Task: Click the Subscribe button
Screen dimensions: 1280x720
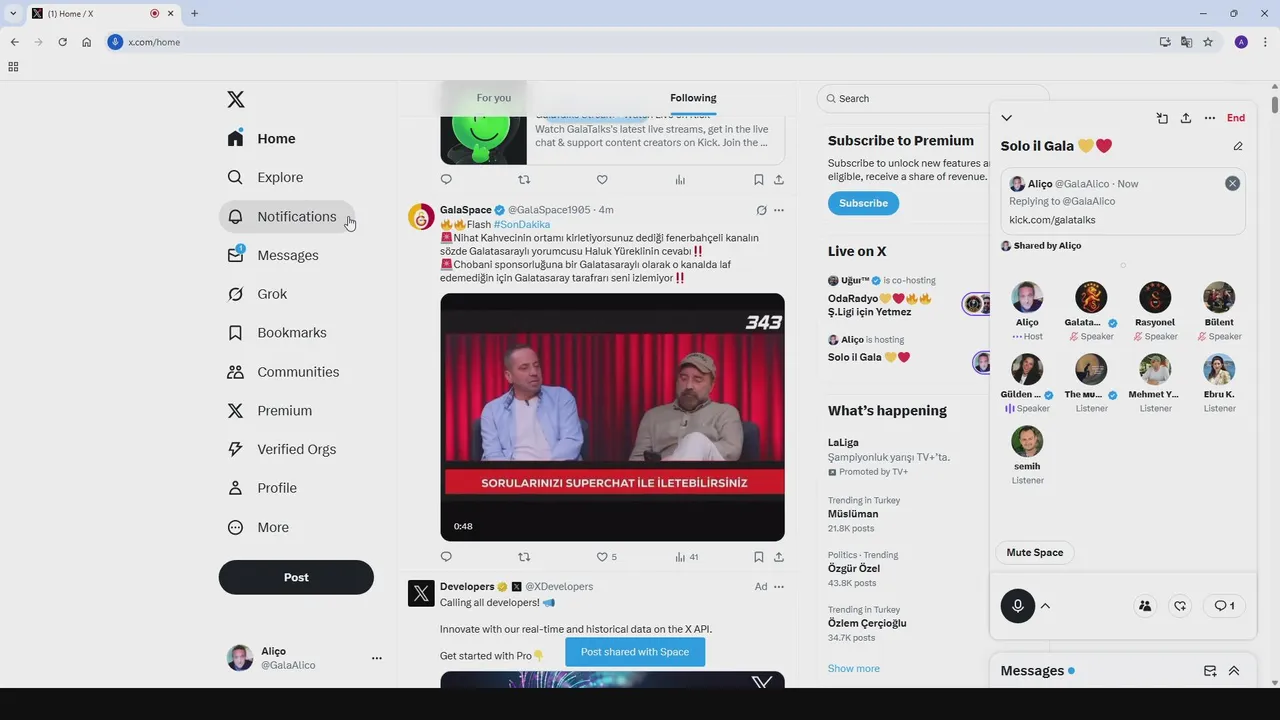Action: point(863,203)
